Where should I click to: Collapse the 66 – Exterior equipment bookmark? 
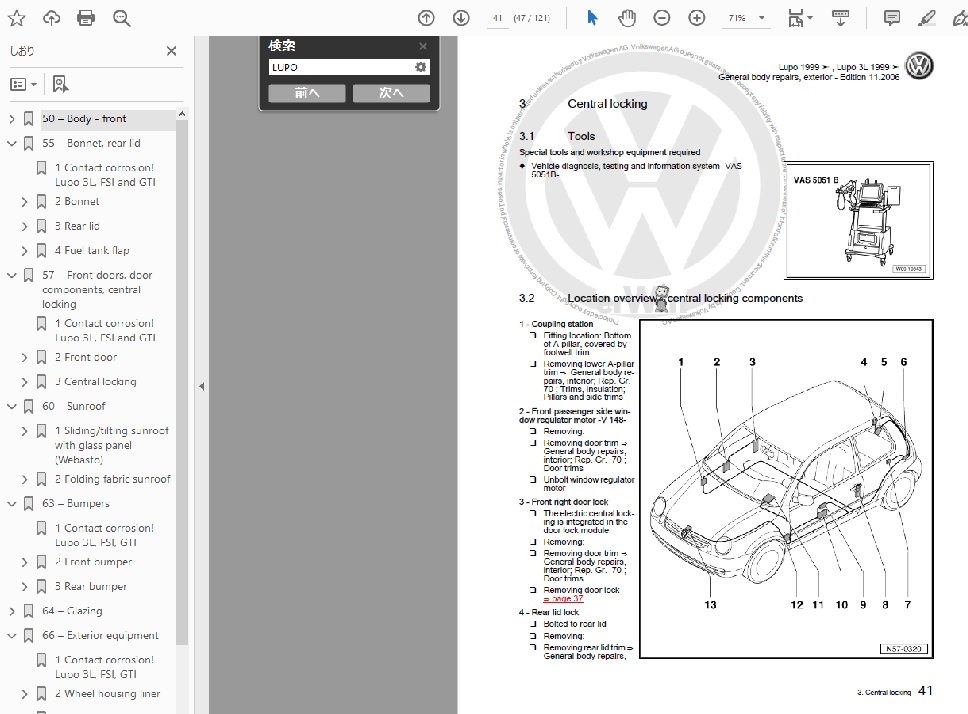click(x=11, y=635)
